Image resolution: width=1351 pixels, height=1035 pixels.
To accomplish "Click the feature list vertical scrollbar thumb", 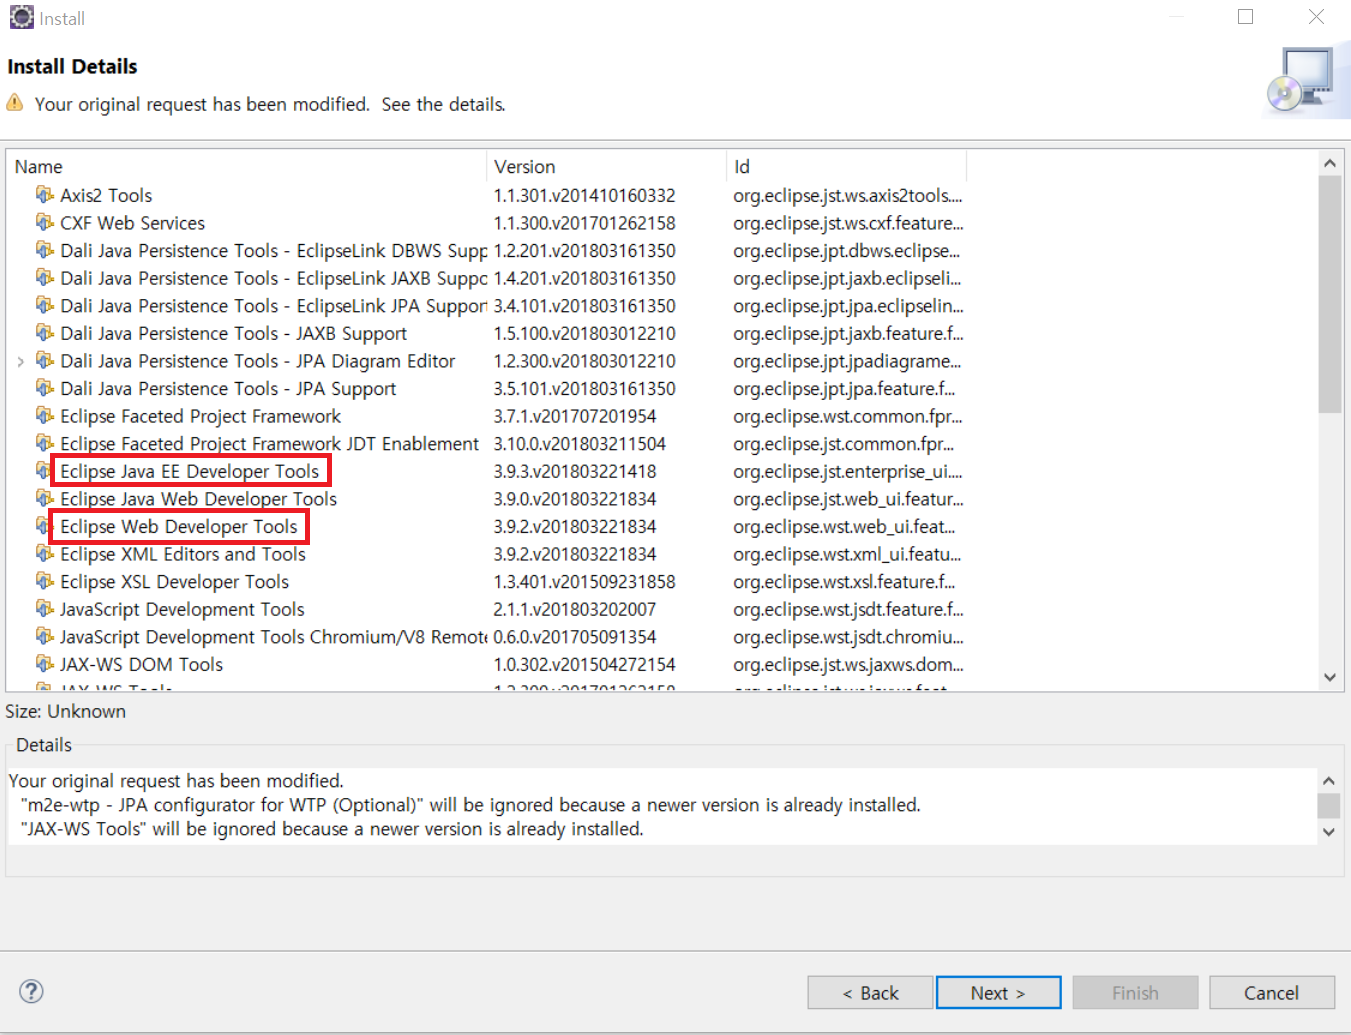I will [x=1329, y=294].
